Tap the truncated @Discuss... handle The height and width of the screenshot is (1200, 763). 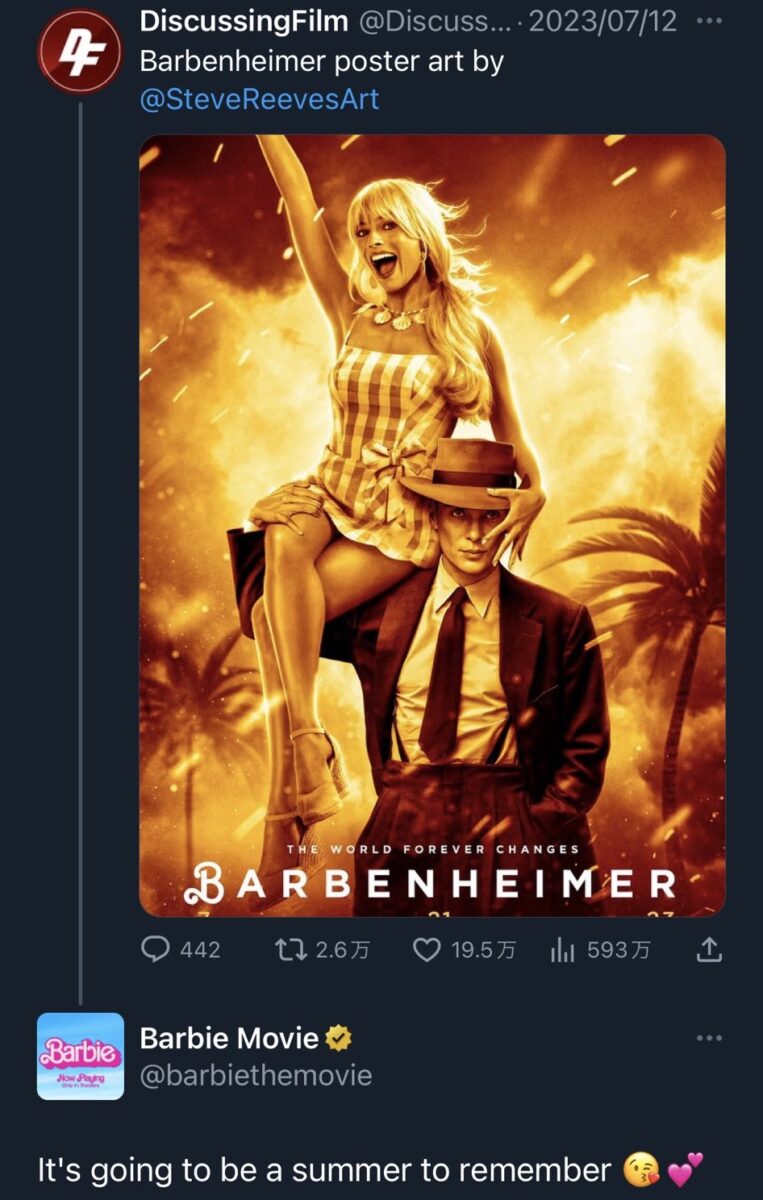[x=434, y=21]
